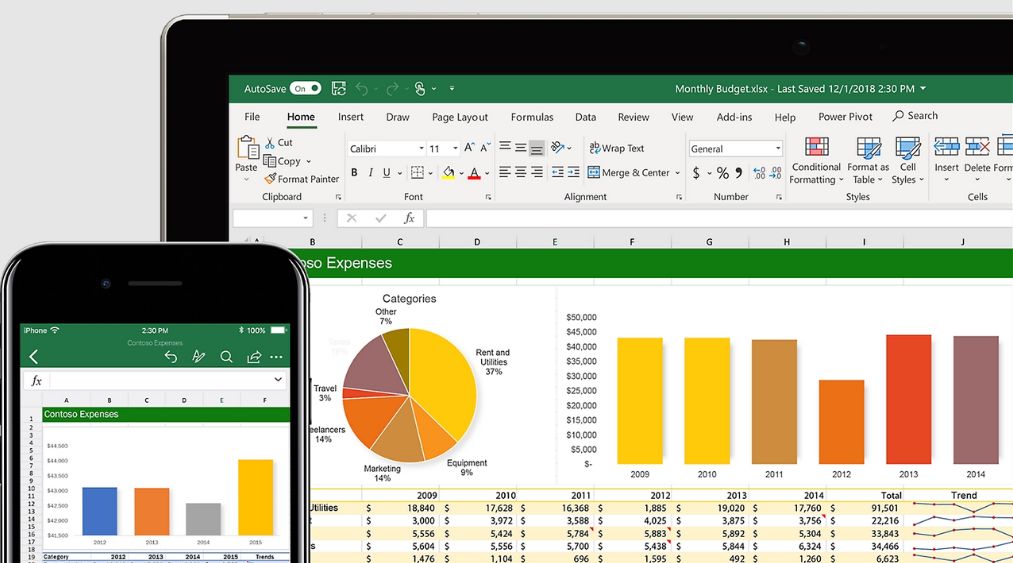This screenshot has height=563, width=1013.
Task: Switch to the Data tab
Action: coord(585,117)
